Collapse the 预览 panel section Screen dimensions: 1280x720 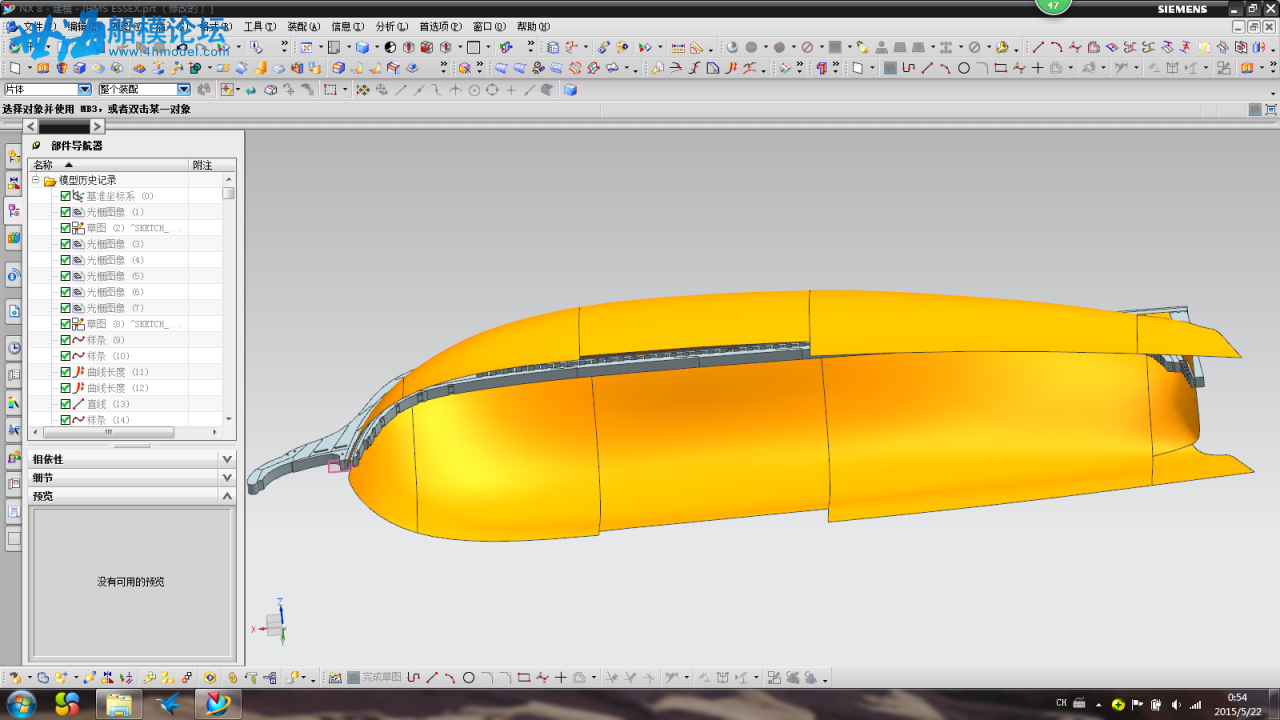tap(227, 495)
